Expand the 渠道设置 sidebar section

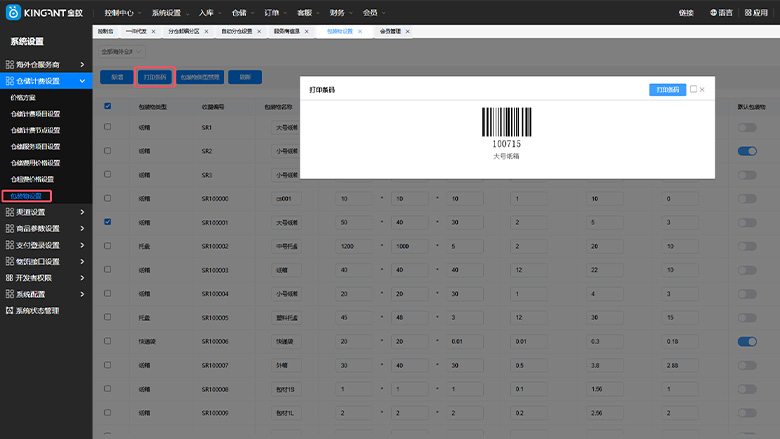click(x=82, y=212)
